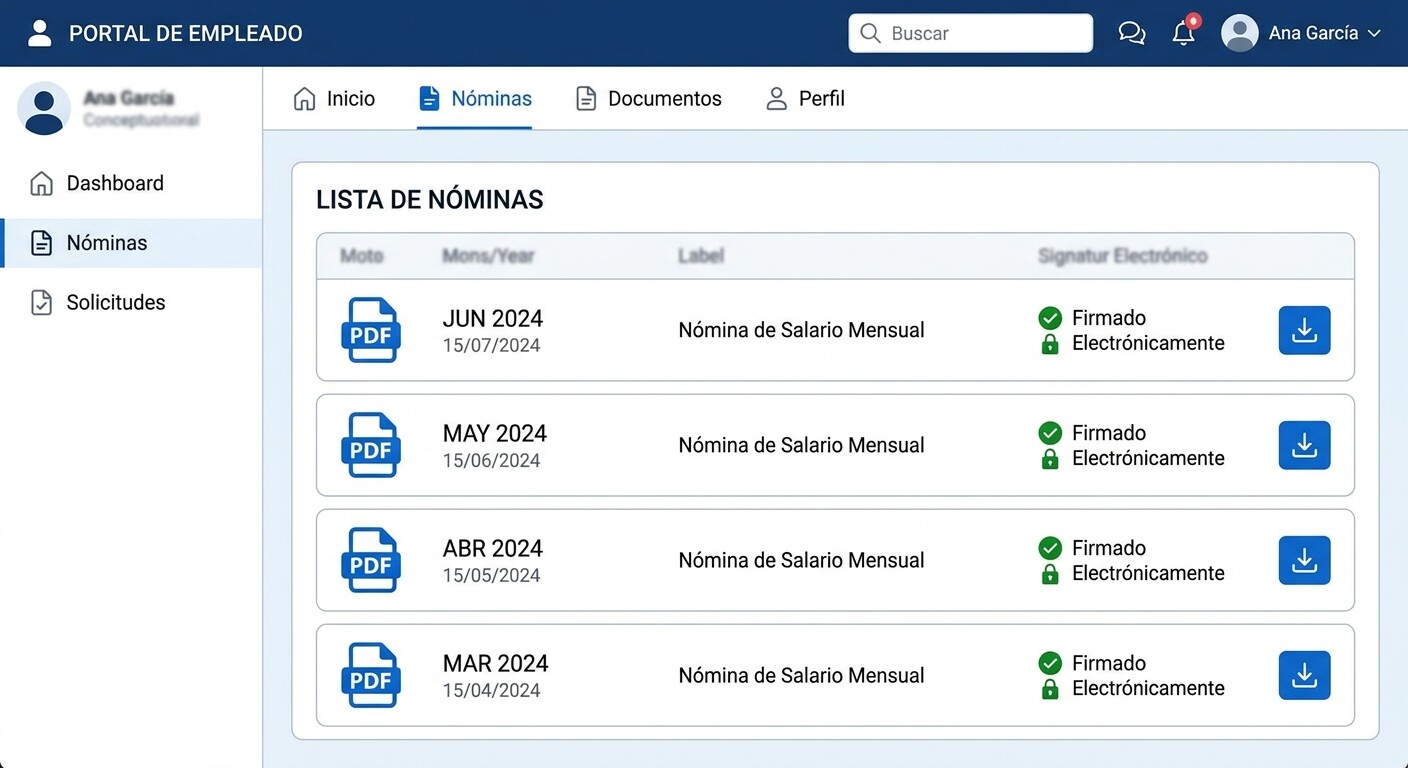This screenshot has width=1408, height=768.
Task: Click the PORTAL DE EMPLEADO title
Action: pyautogui.click(x=186, y=33)
